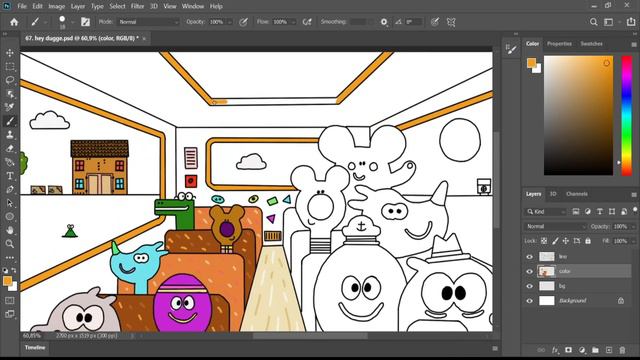Select the Rectangular Marquee tool
Viewport: 640px width, 360px height.
[10, 67]
